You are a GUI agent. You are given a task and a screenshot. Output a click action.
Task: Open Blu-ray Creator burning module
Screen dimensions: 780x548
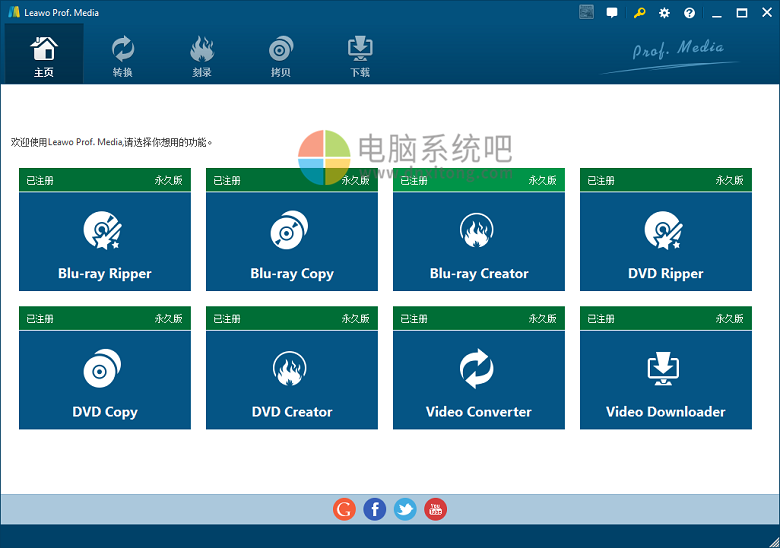pos(479,241)
